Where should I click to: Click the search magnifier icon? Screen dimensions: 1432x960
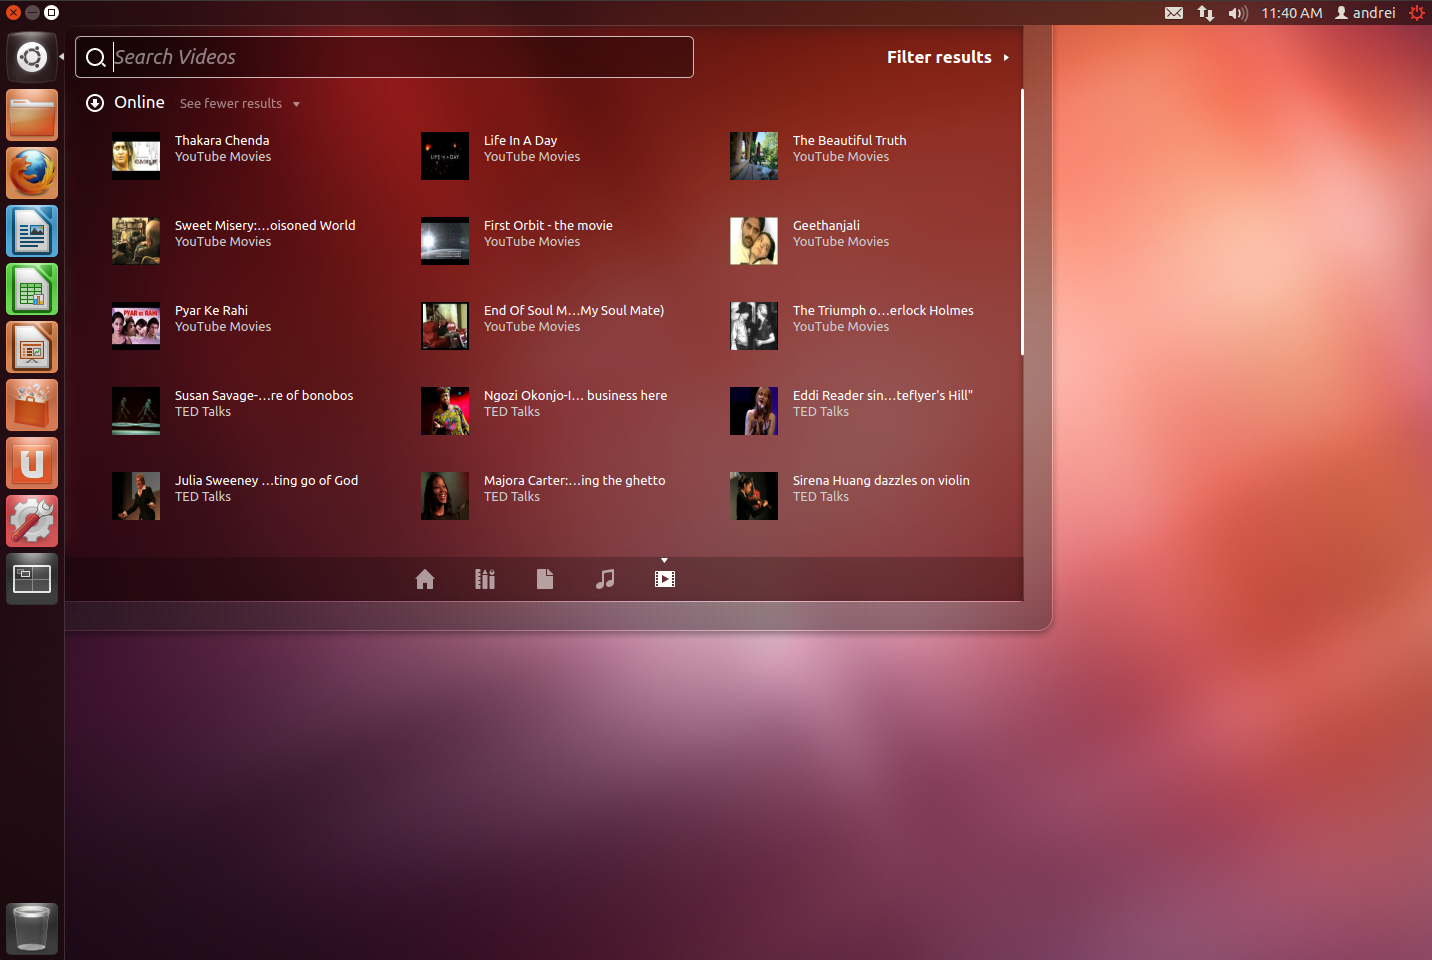pos(96,58)
